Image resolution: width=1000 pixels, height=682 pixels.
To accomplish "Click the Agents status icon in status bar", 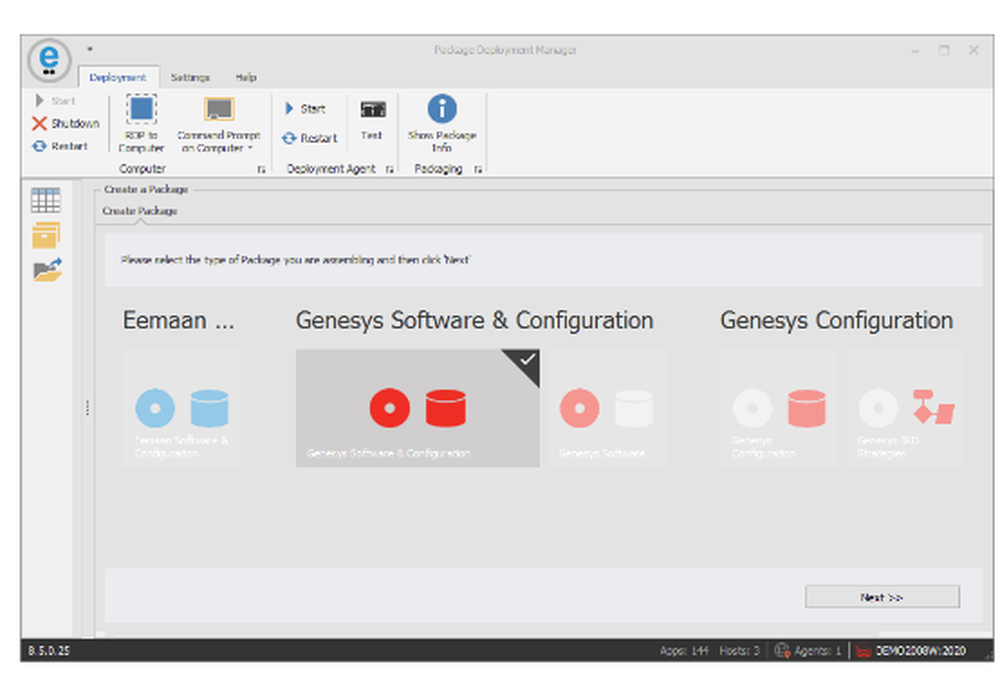I will coord(781,649).
